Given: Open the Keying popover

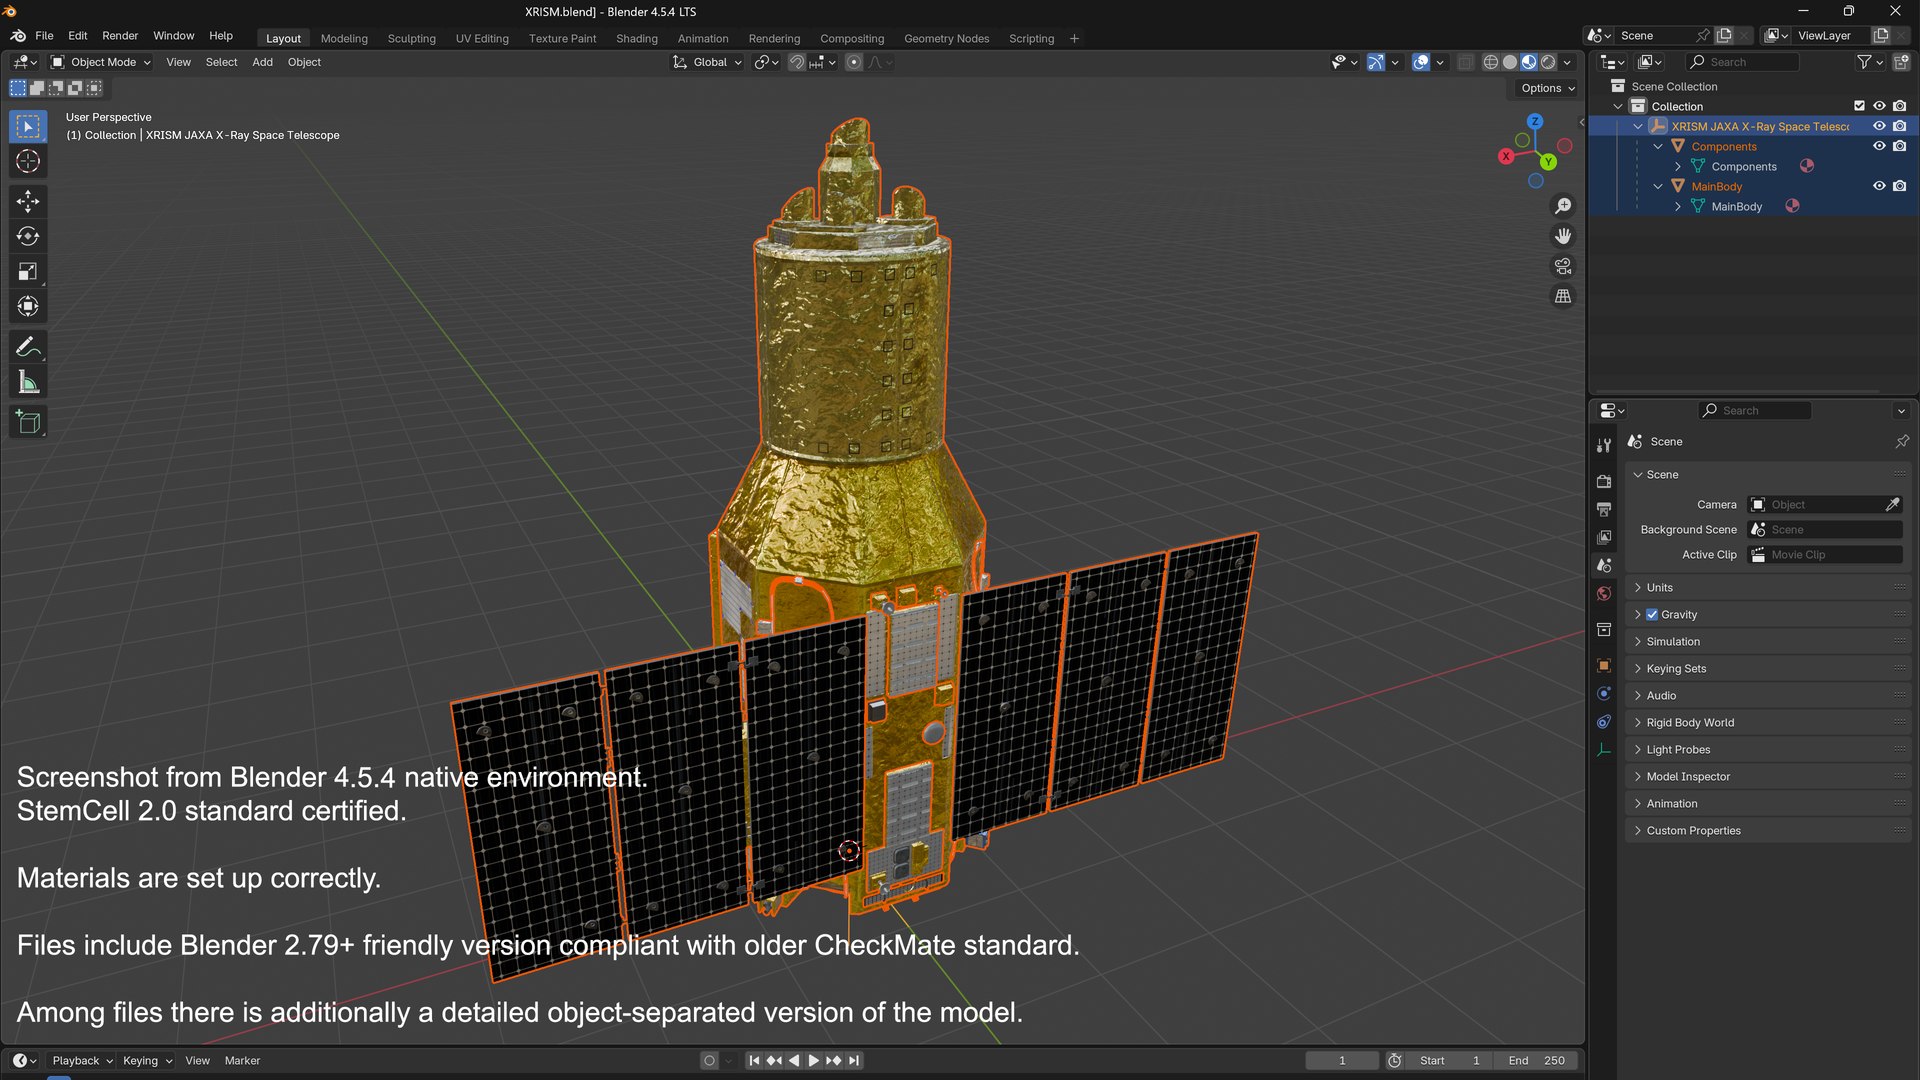Looking at the screenshot, I should tap(147, 1061).
